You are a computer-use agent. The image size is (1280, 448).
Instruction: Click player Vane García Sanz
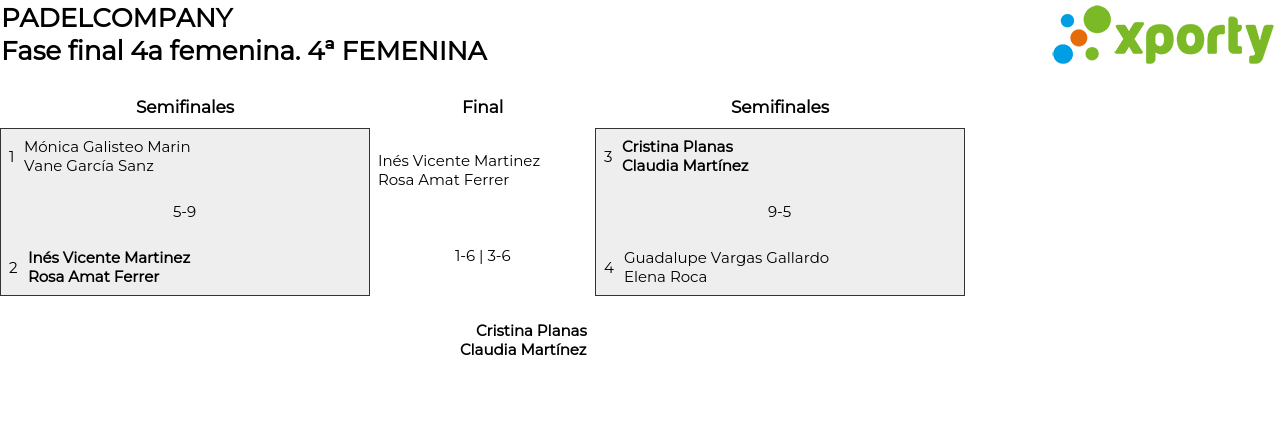tap(89, 166)
